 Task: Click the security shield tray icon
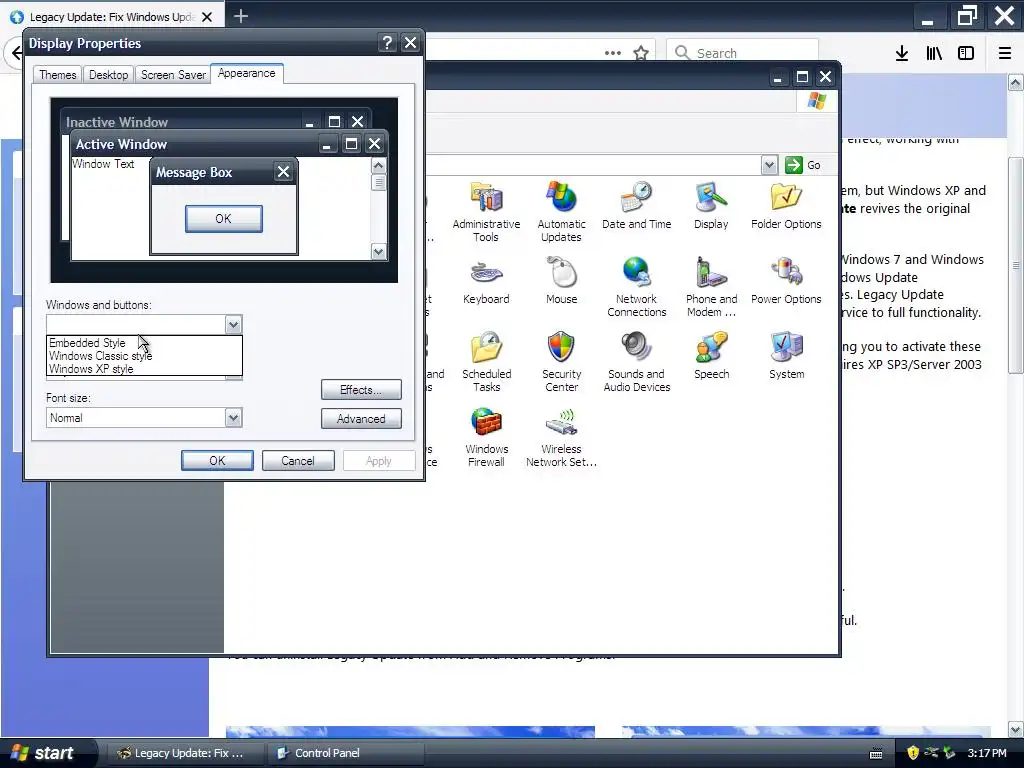[912, 753]
